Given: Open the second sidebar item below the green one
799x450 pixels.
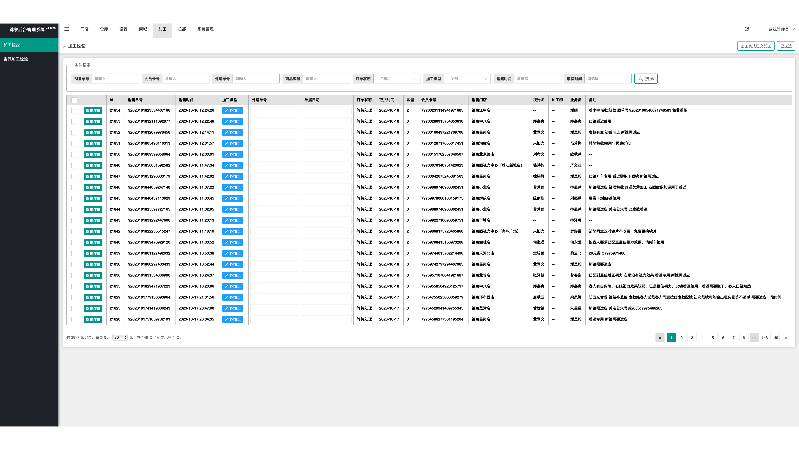Looking at the screenshot, I should coord(29,59).
